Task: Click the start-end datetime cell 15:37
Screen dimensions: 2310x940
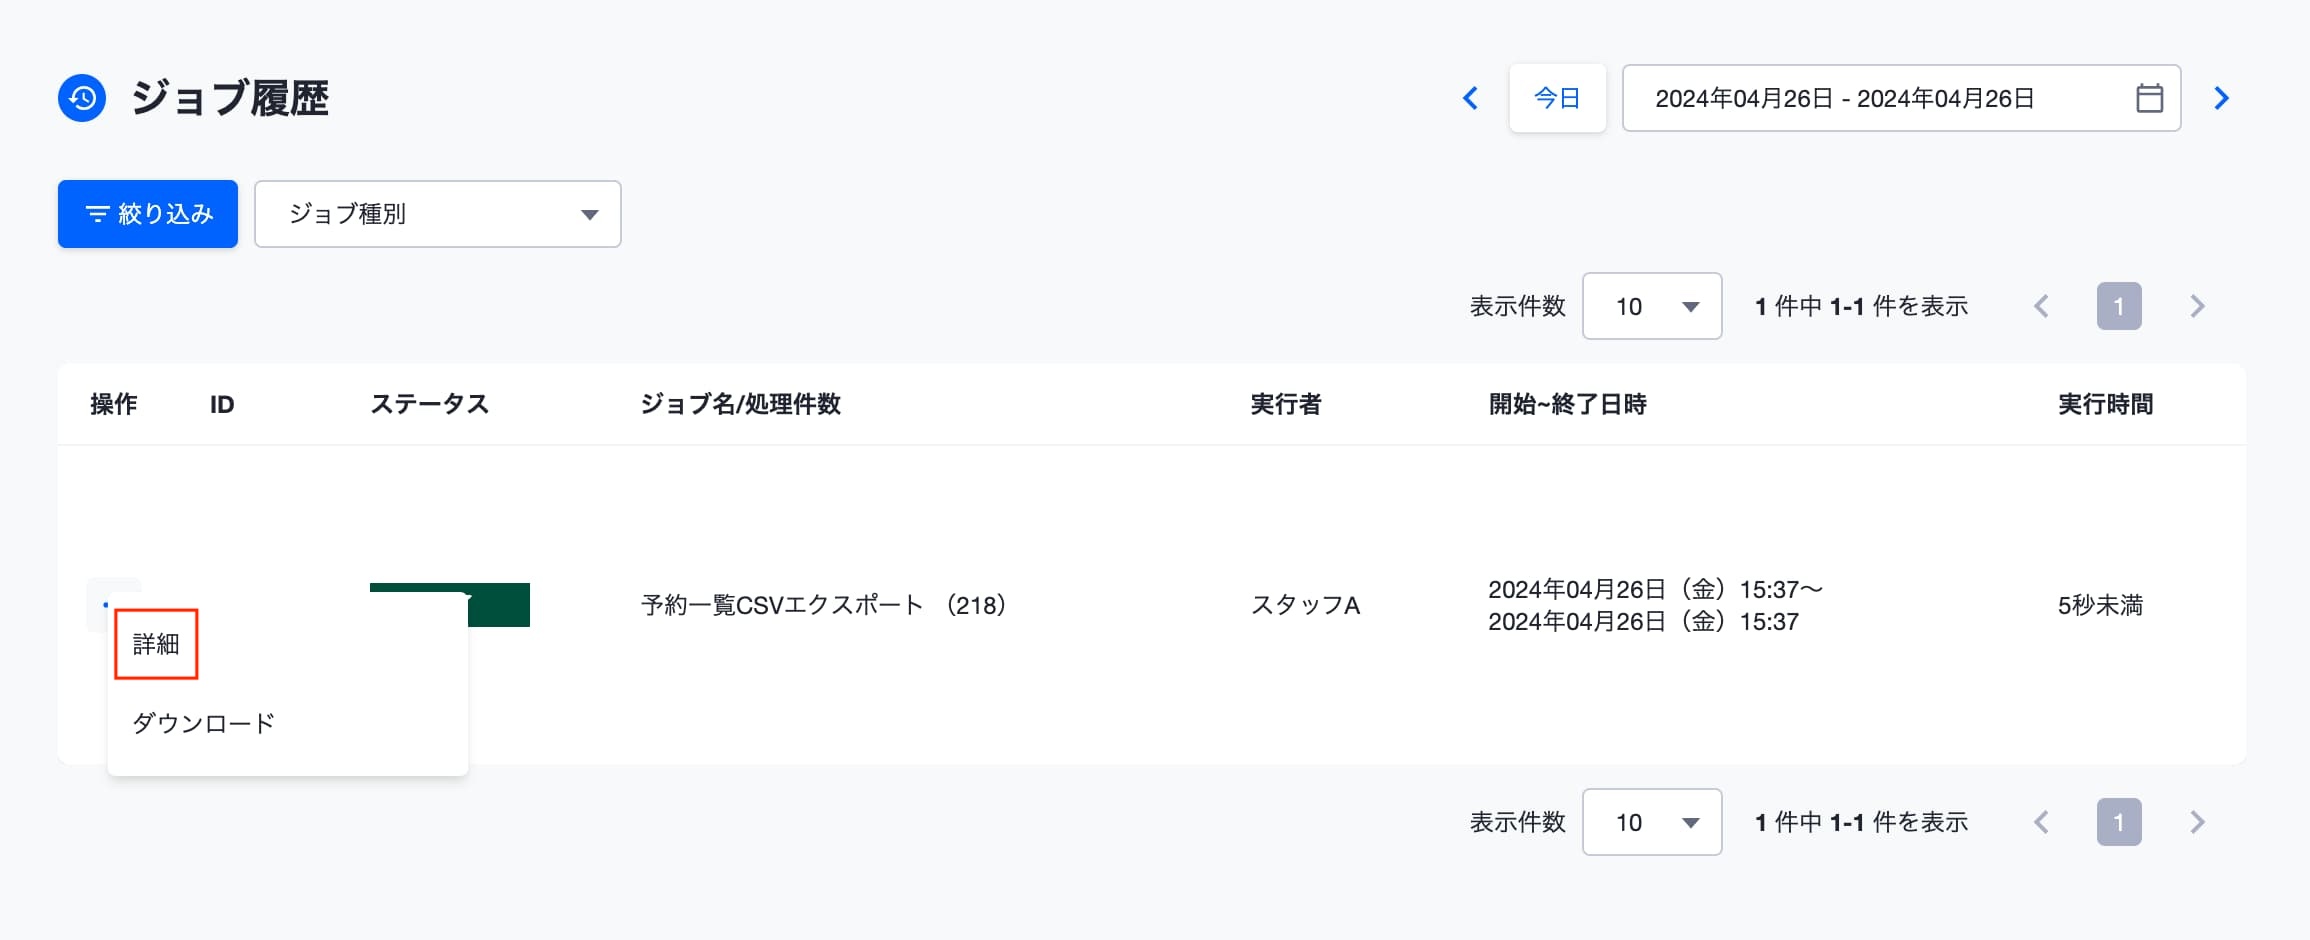Action: 1656,605
